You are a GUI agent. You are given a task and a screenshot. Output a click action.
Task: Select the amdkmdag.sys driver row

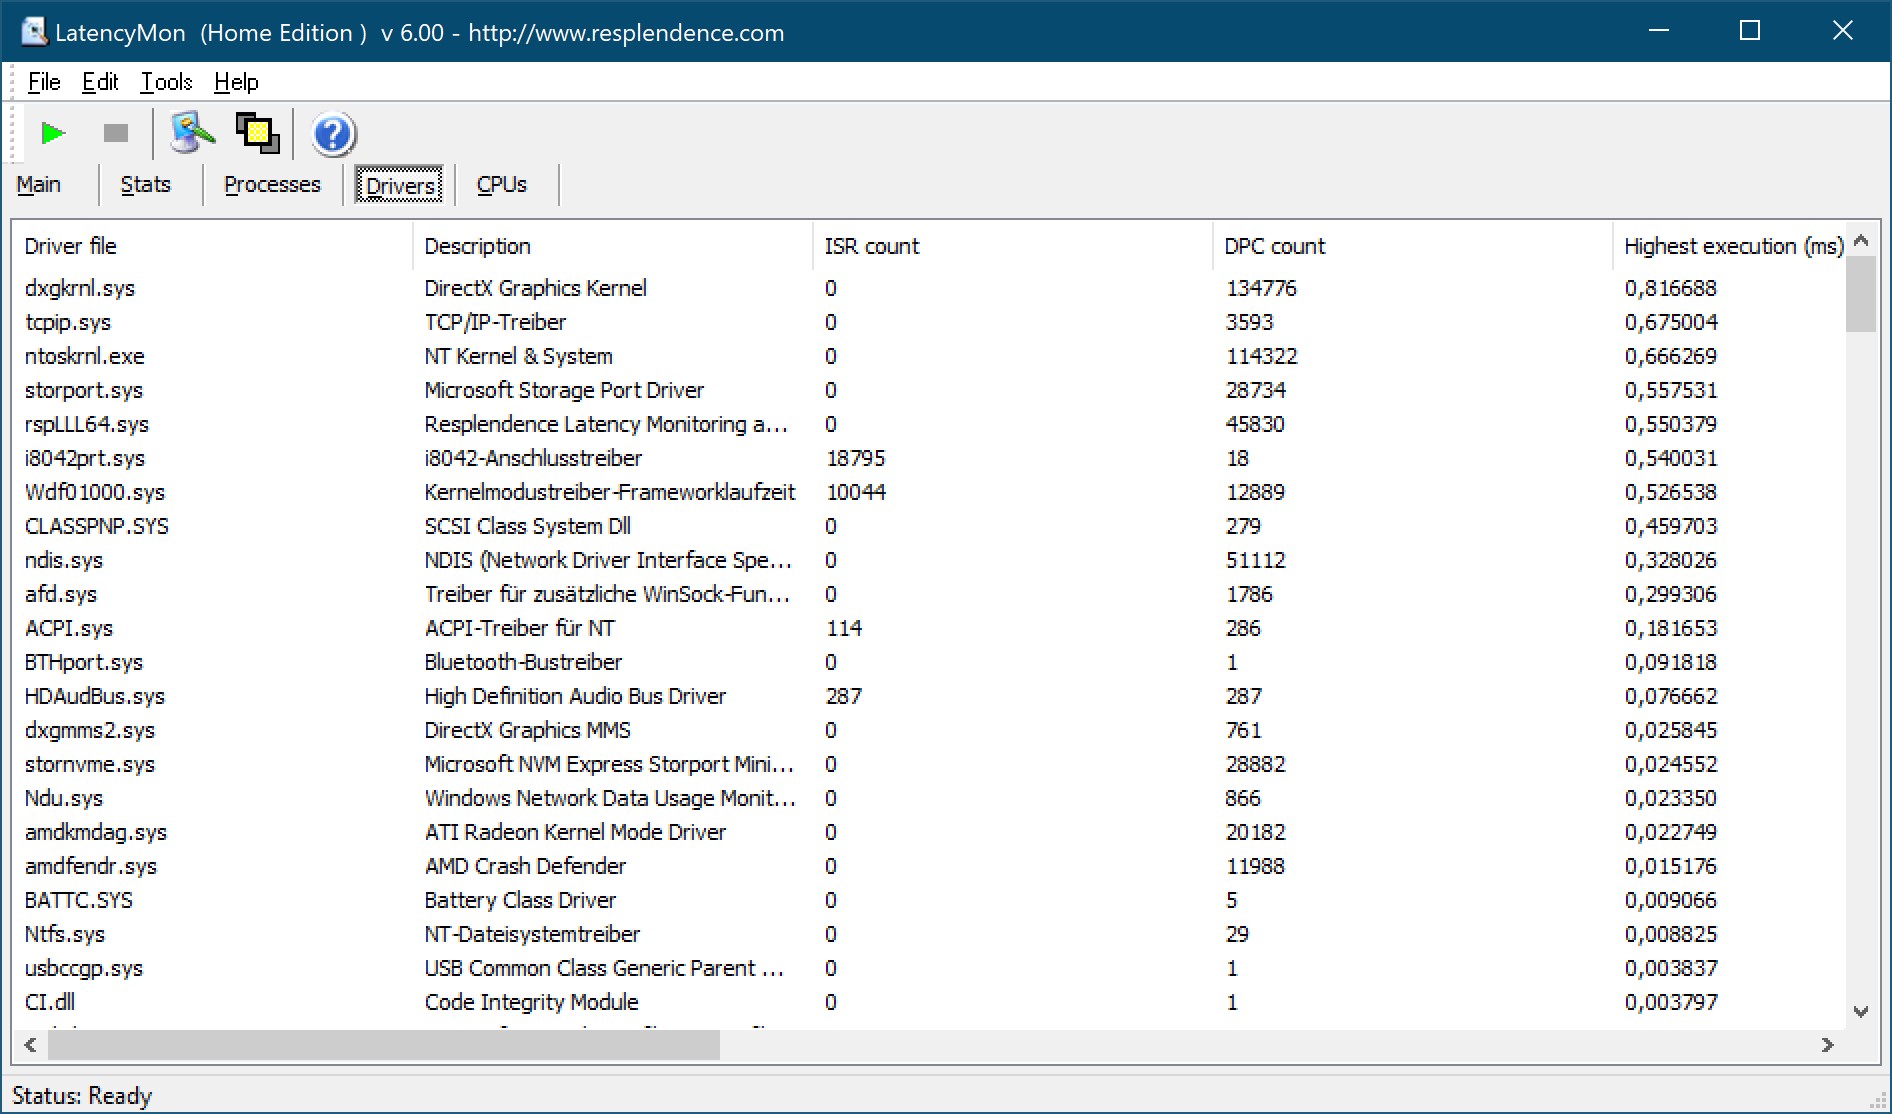(x=929, y=832)
